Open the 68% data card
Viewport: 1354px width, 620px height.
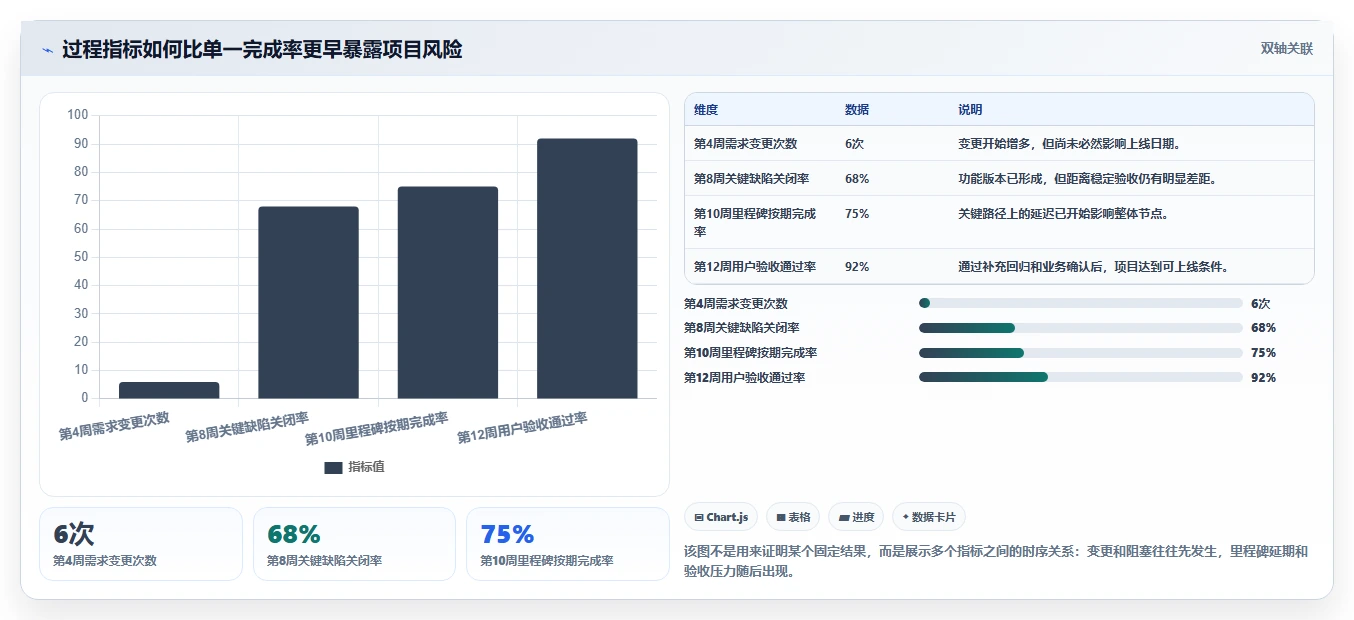point(354,544)
